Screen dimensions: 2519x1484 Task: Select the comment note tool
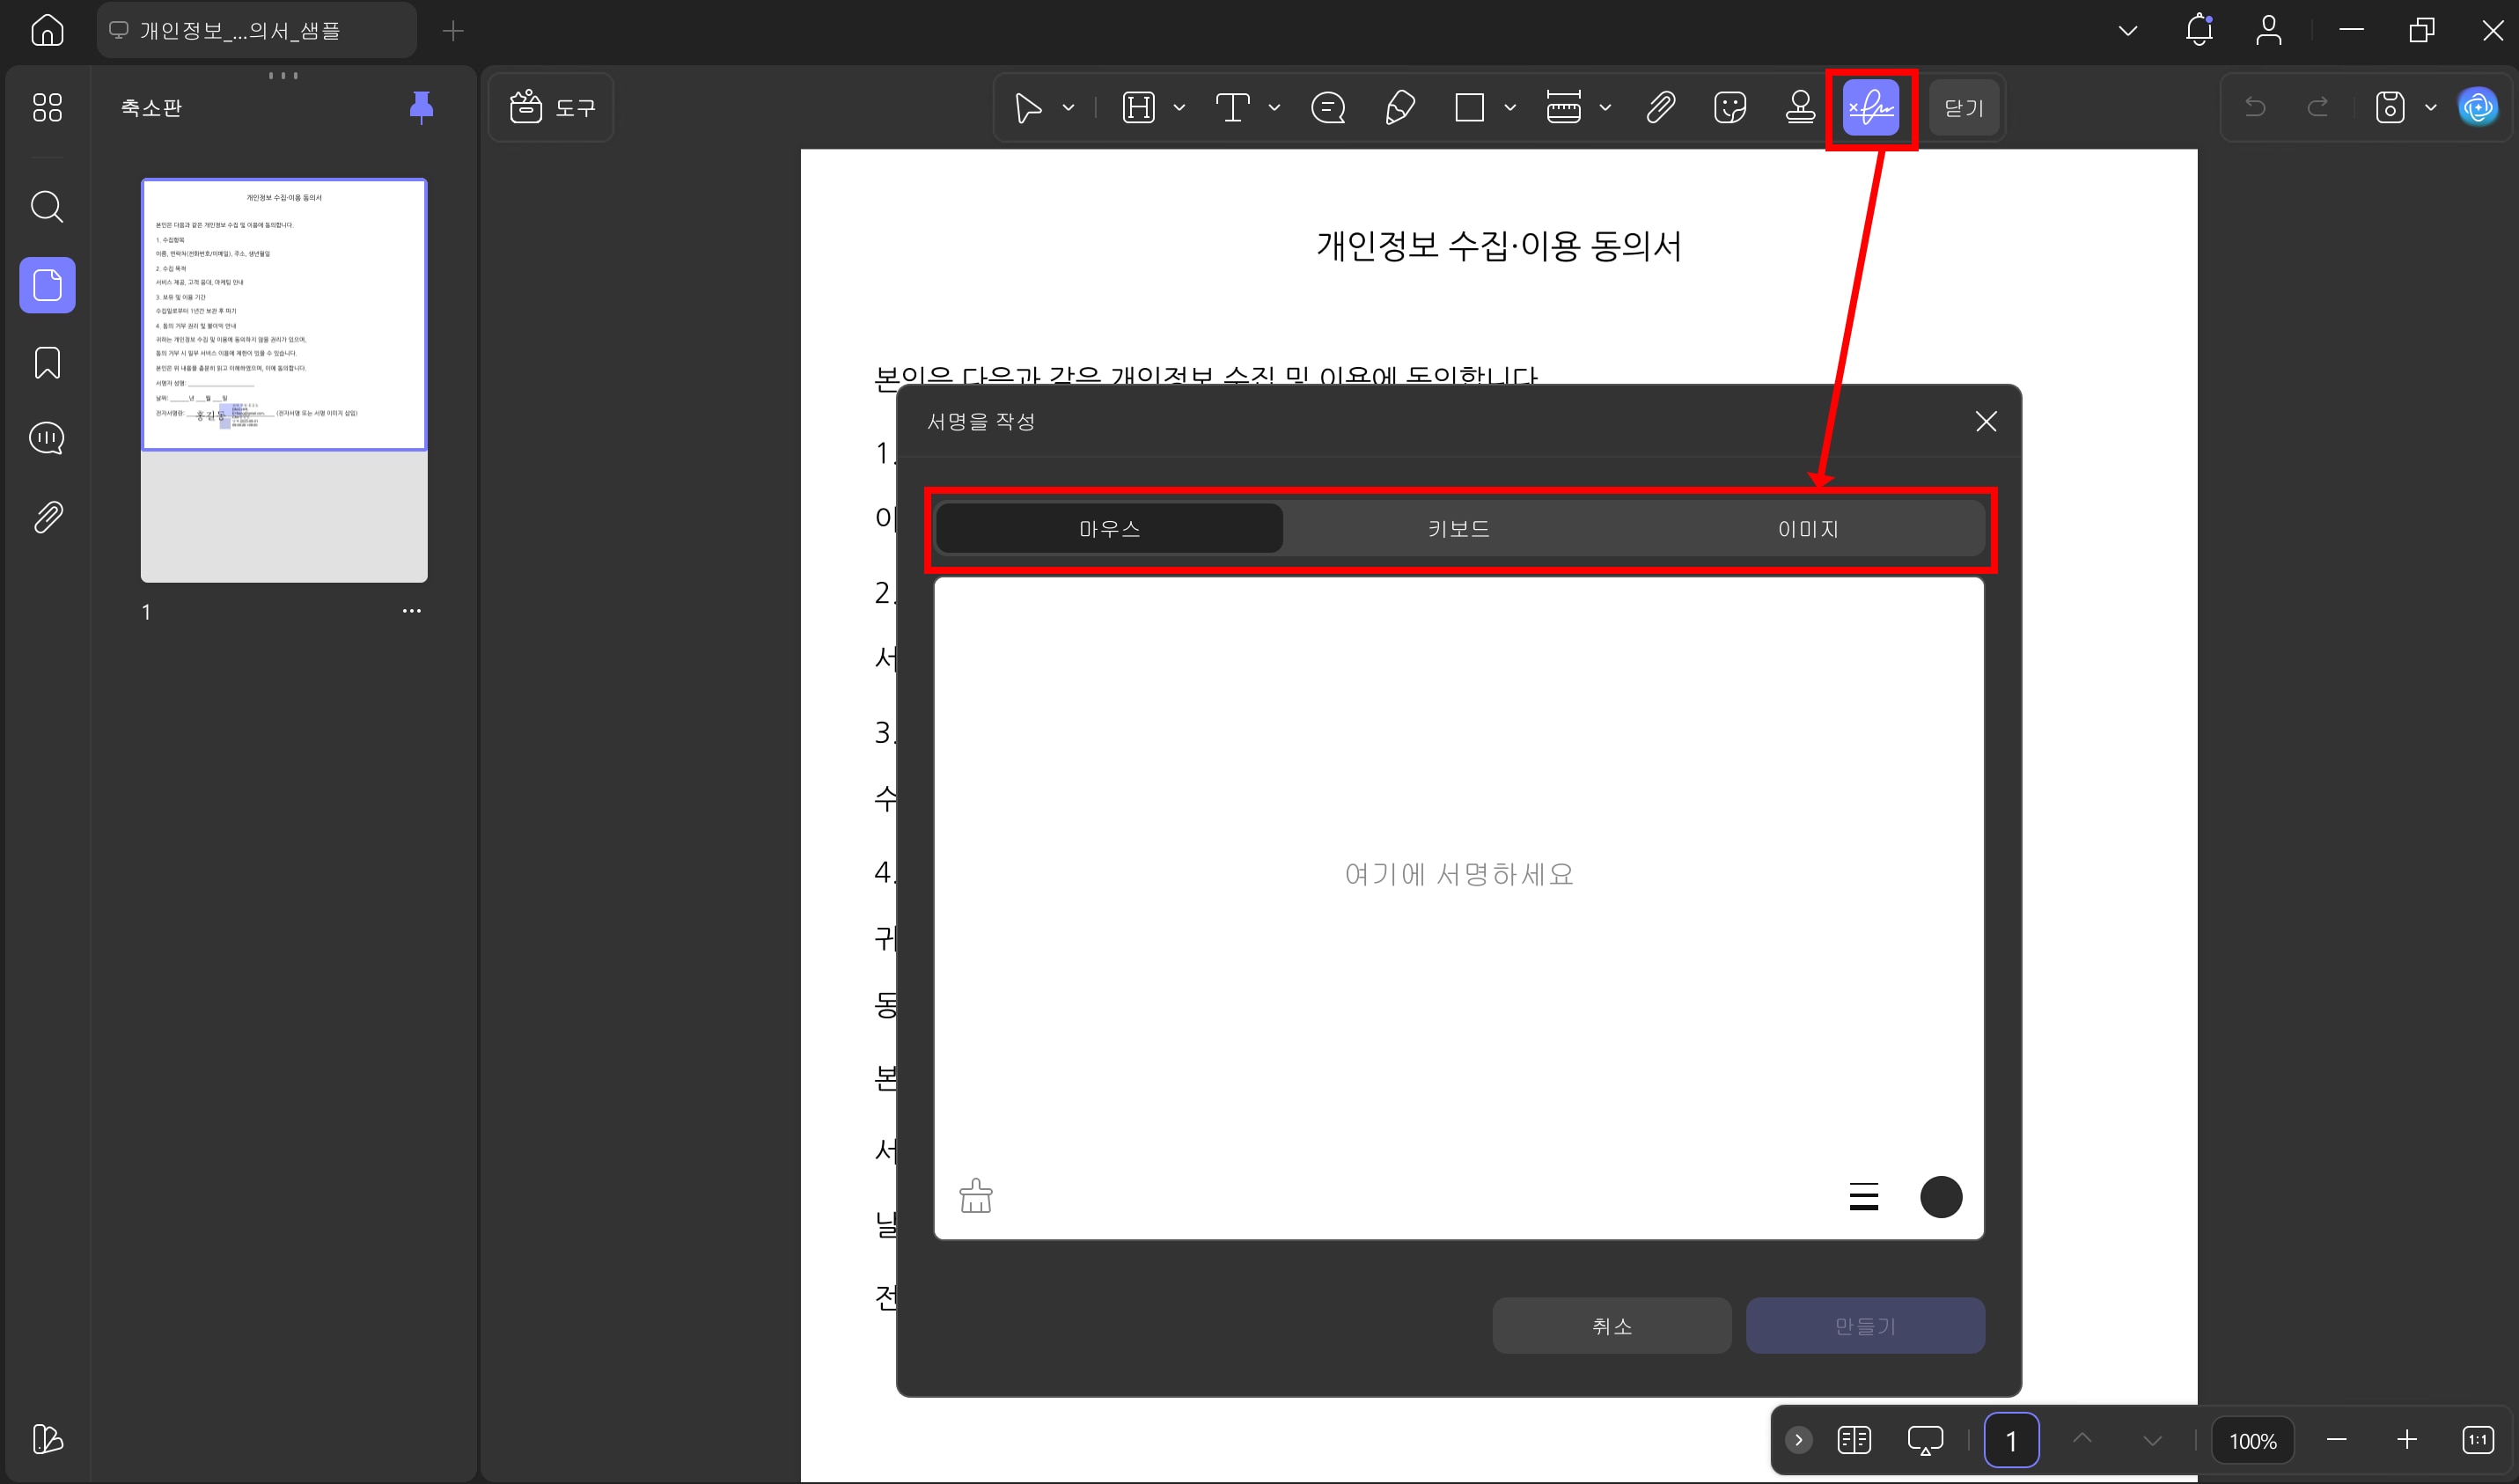(x=1328, y=107)
